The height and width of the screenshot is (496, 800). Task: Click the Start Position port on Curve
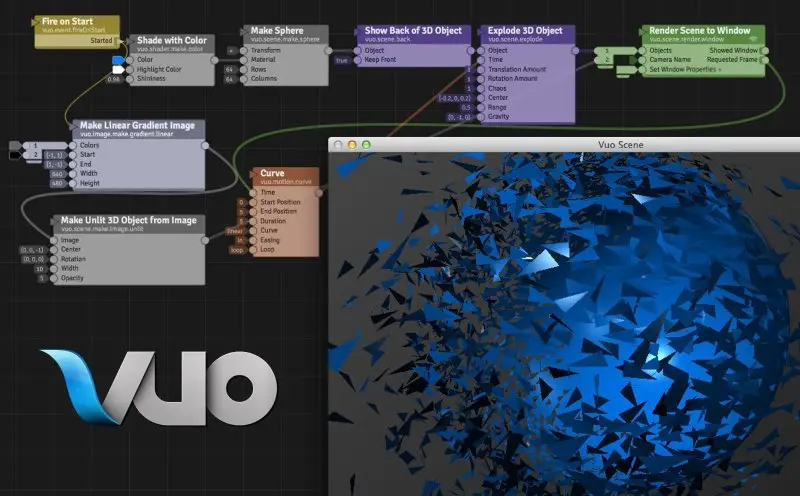coord(253,202)
